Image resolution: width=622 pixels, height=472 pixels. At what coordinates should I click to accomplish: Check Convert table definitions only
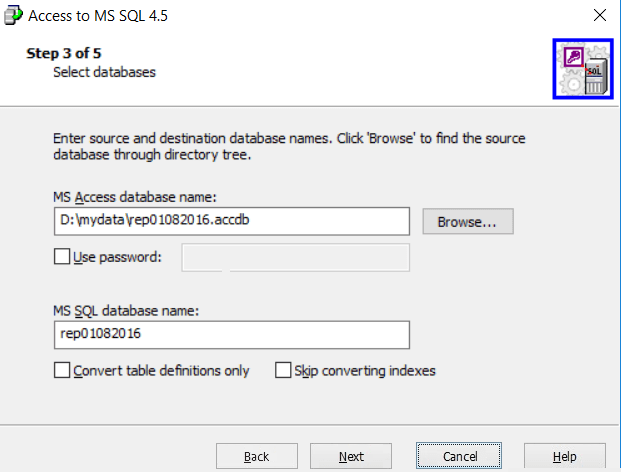(62, 370)
